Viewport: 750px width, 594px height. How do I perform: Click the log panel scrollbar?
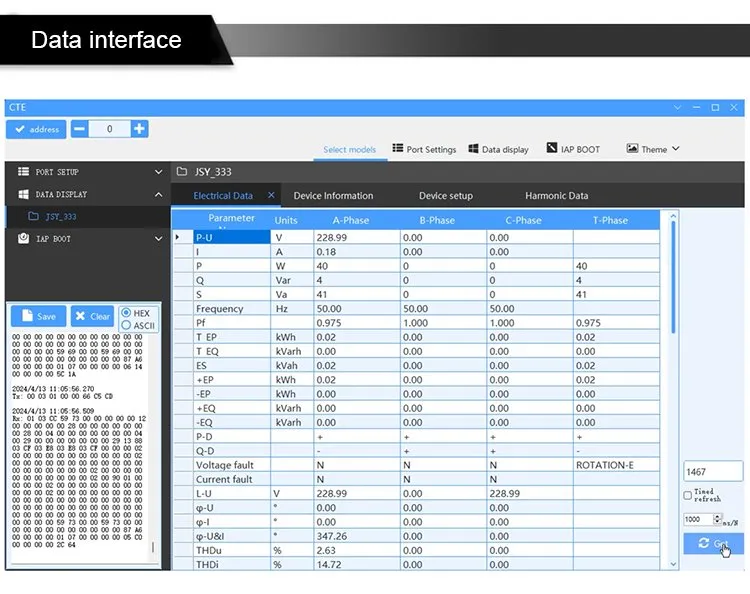point(153,547)
